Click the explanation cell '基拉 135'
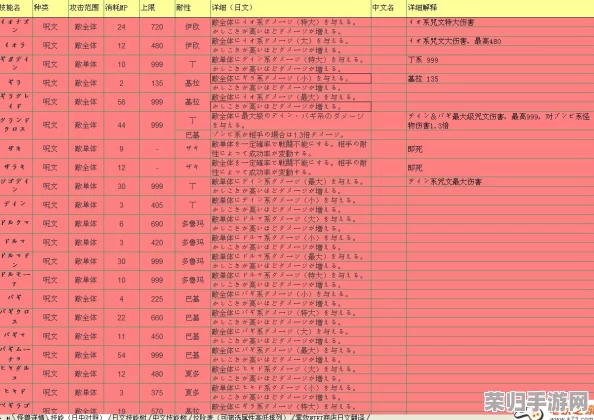 tap(500, 79)
